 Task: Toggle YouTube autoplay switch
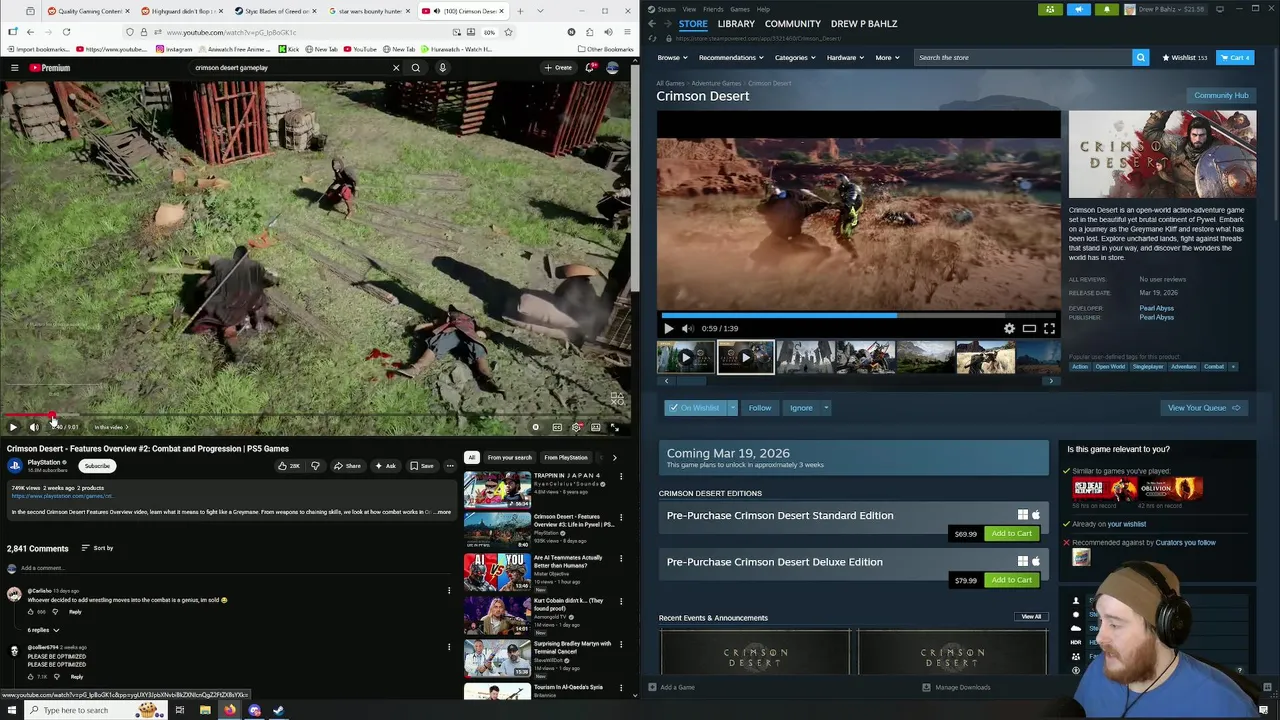click(x=536, y=428)
